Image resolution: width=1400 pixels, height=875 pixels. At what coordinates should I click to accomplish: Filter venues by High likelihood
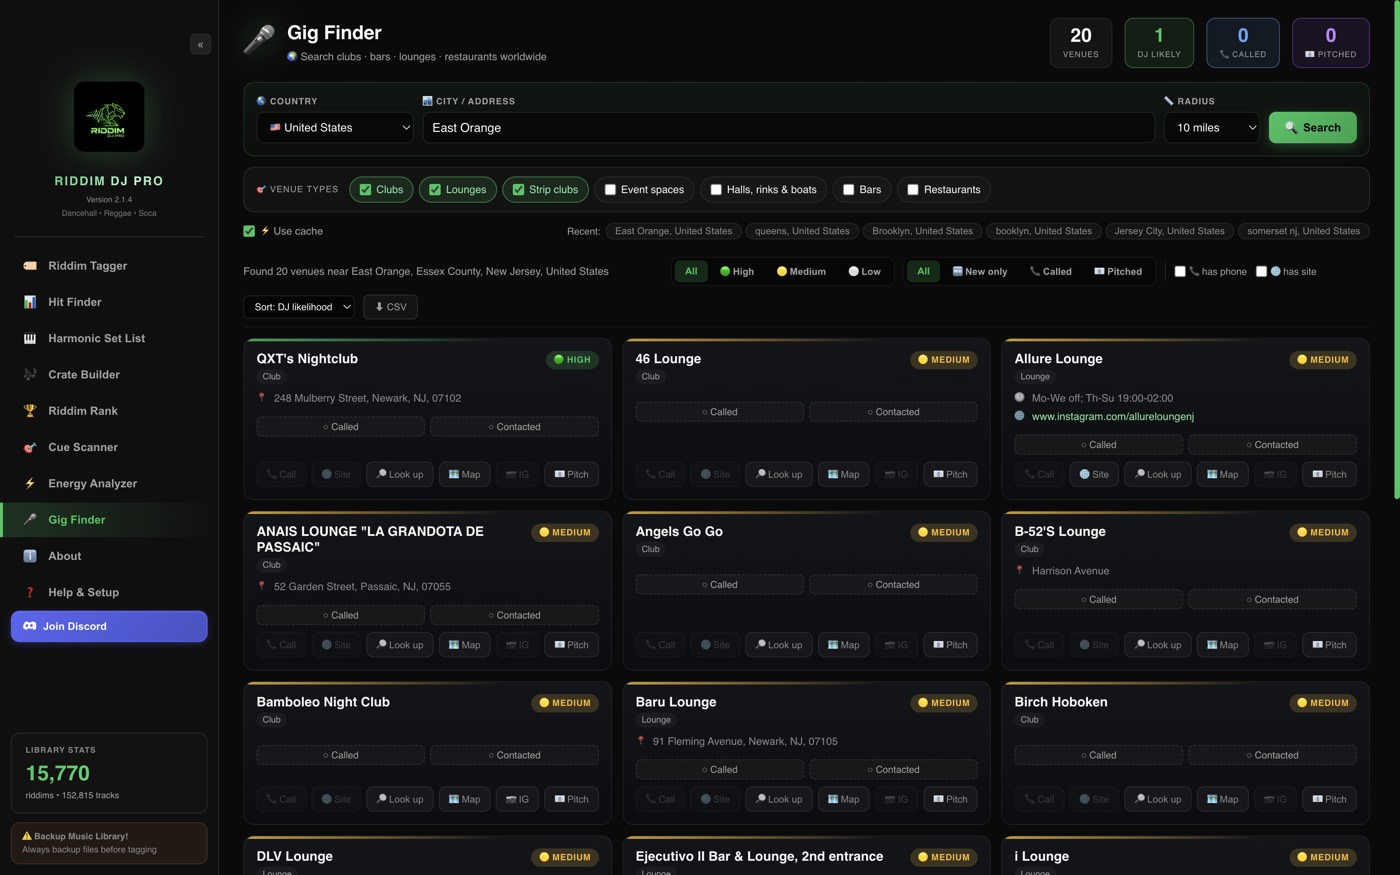[737, 271]
